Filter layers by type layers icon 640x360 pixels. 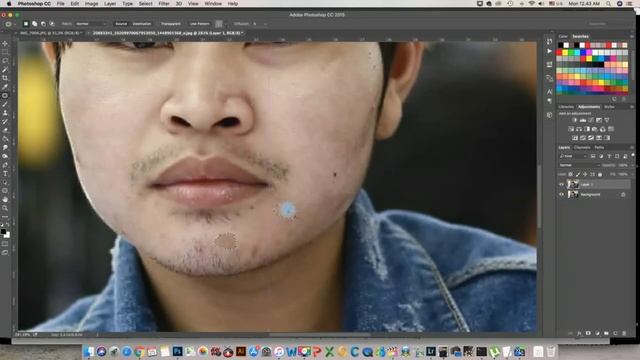pyautogui.click(x=609, y=156)
